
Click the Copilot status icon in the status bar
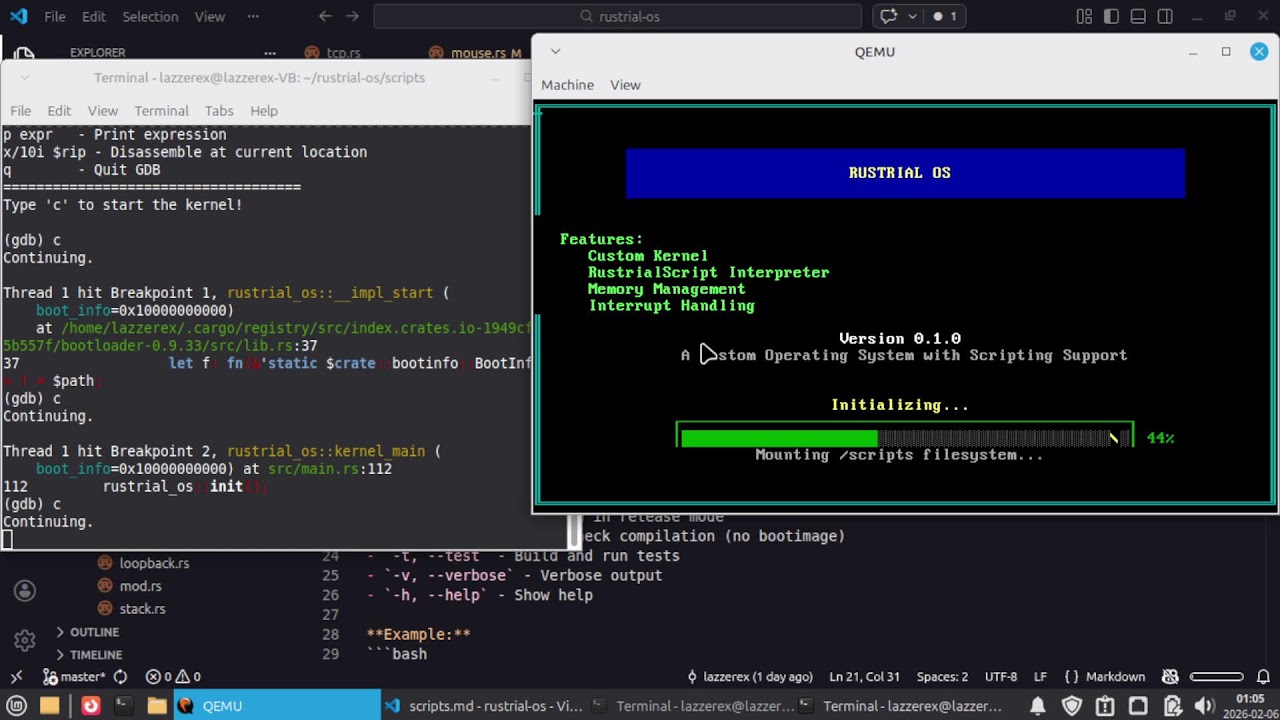(x=1171, y=677)
